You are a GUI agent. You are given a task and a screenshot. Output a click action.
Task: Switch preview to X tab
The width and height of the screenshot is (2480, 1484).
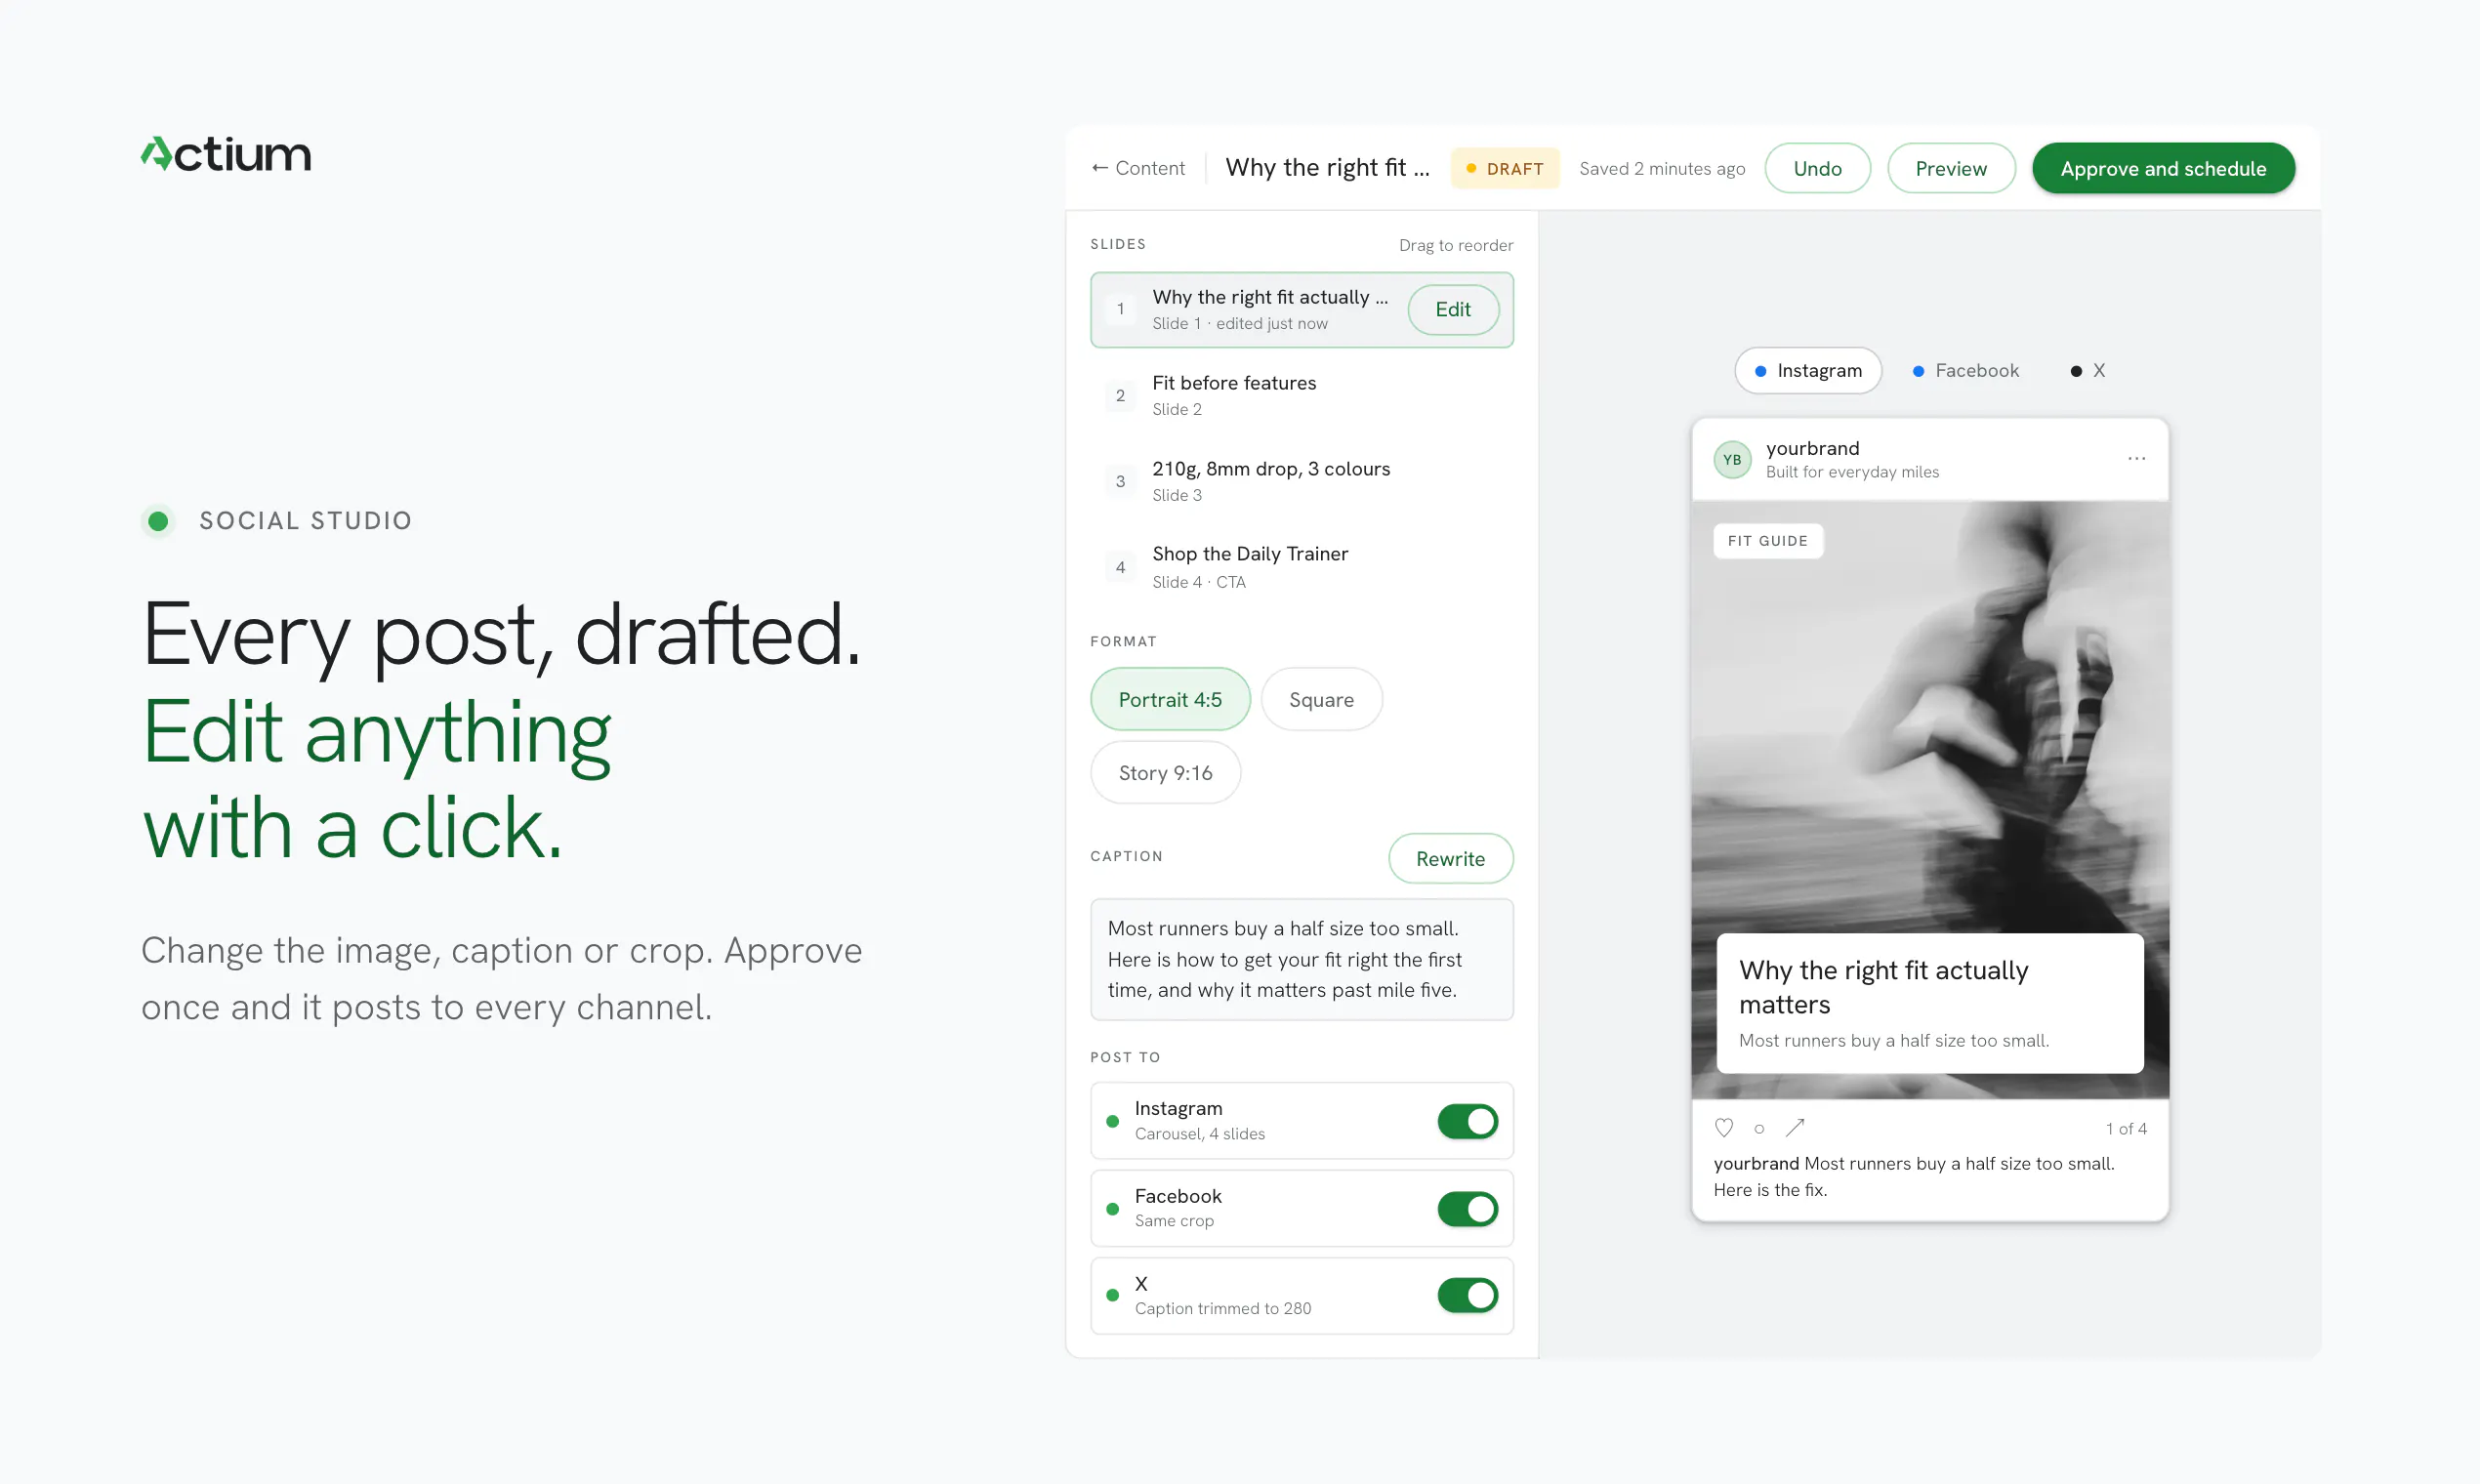coord(2088,370)
